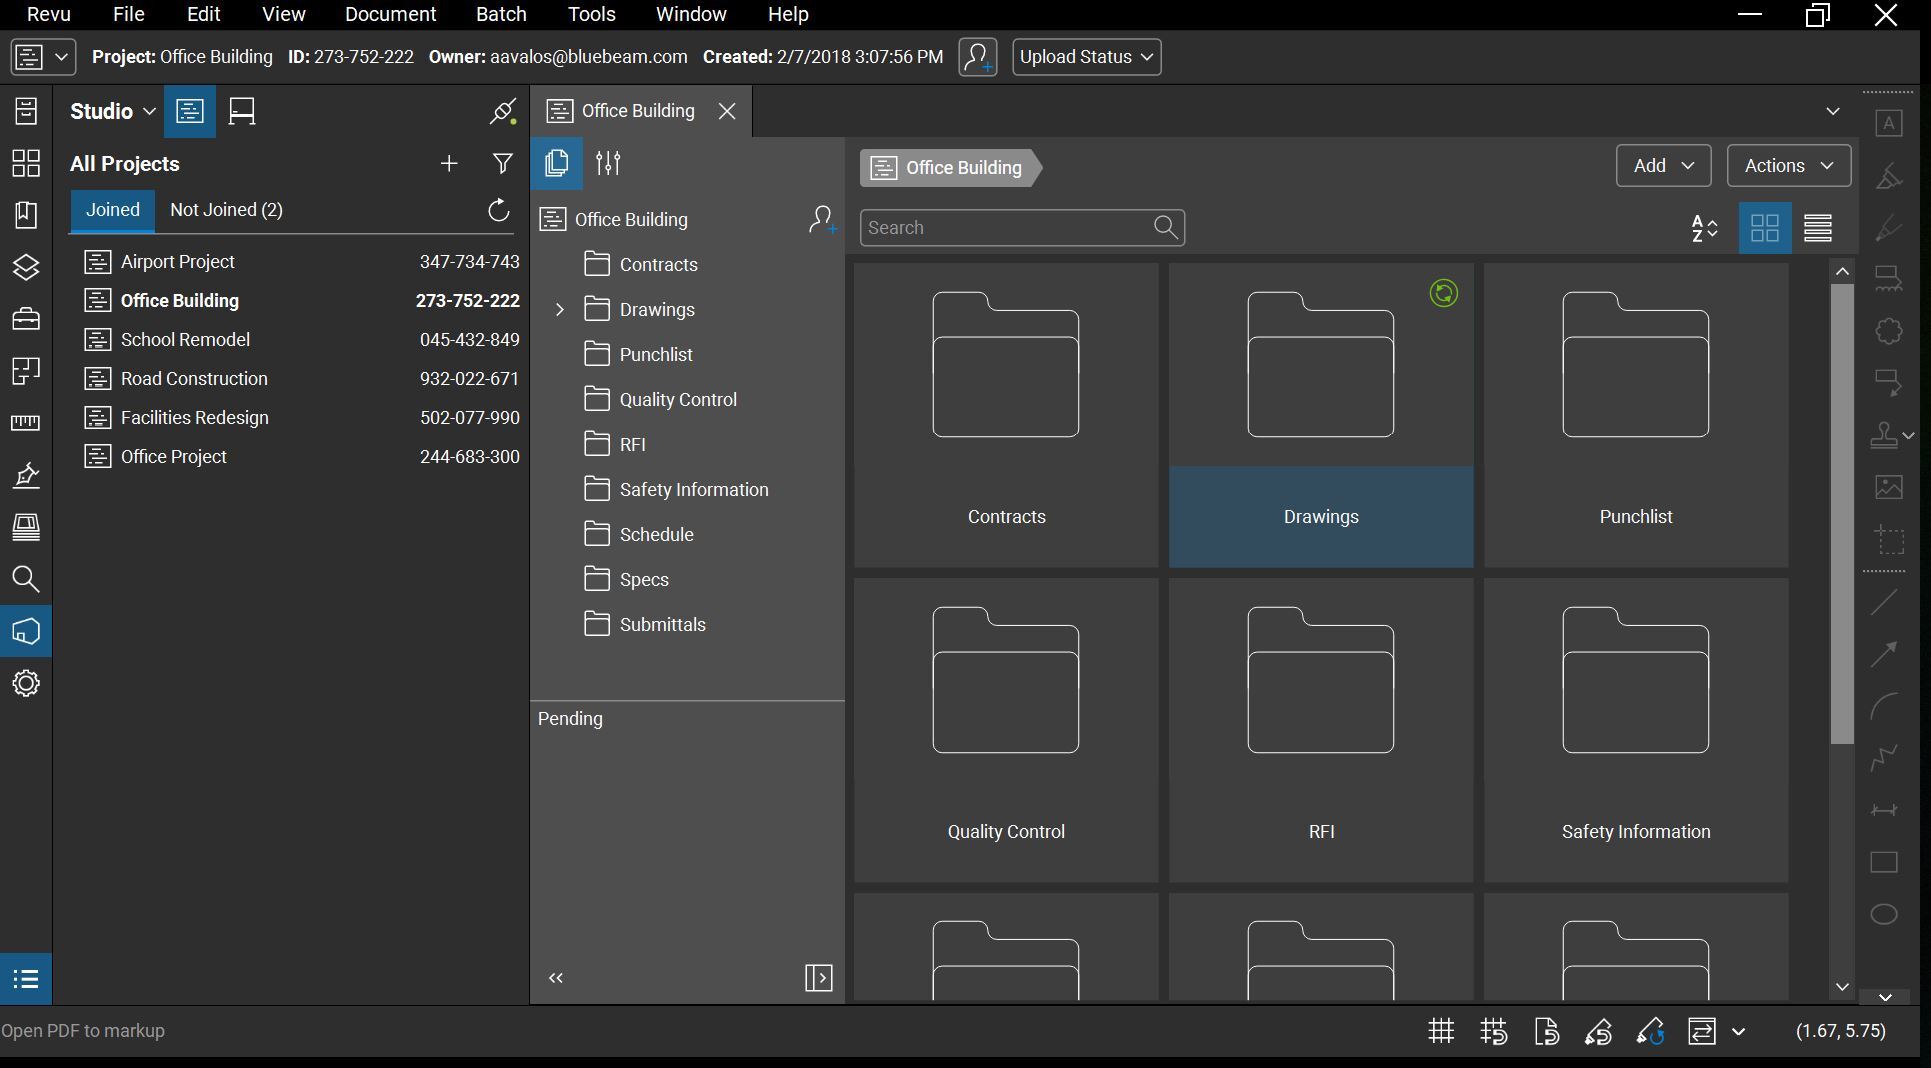Open the Studio Sessions icon
Screen dimensions: 1931x1068
click(242, 111)
